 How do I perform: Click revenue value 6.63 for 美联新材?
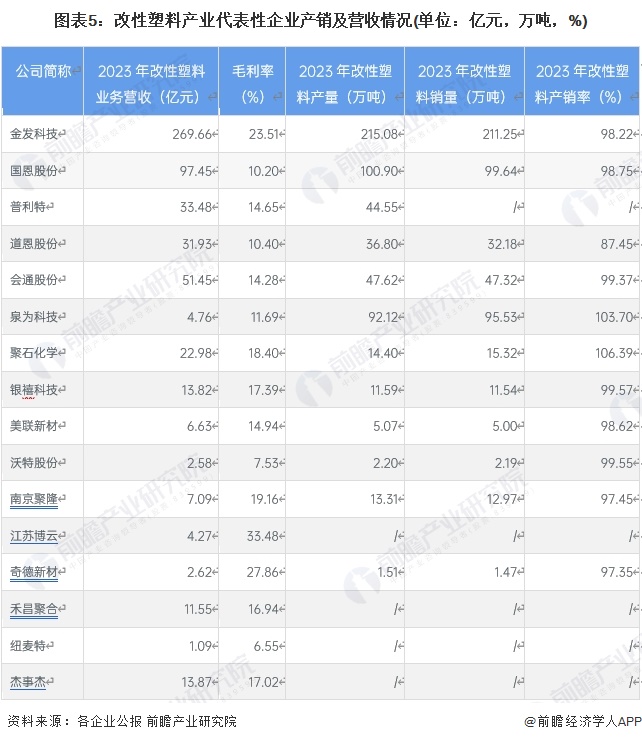(x=199, y=426)
